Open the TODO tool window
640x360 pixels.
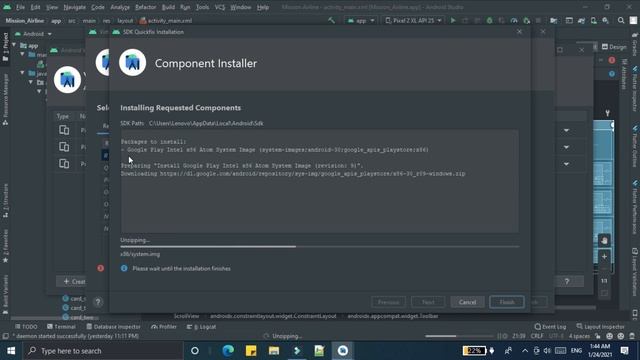(26, 327)
